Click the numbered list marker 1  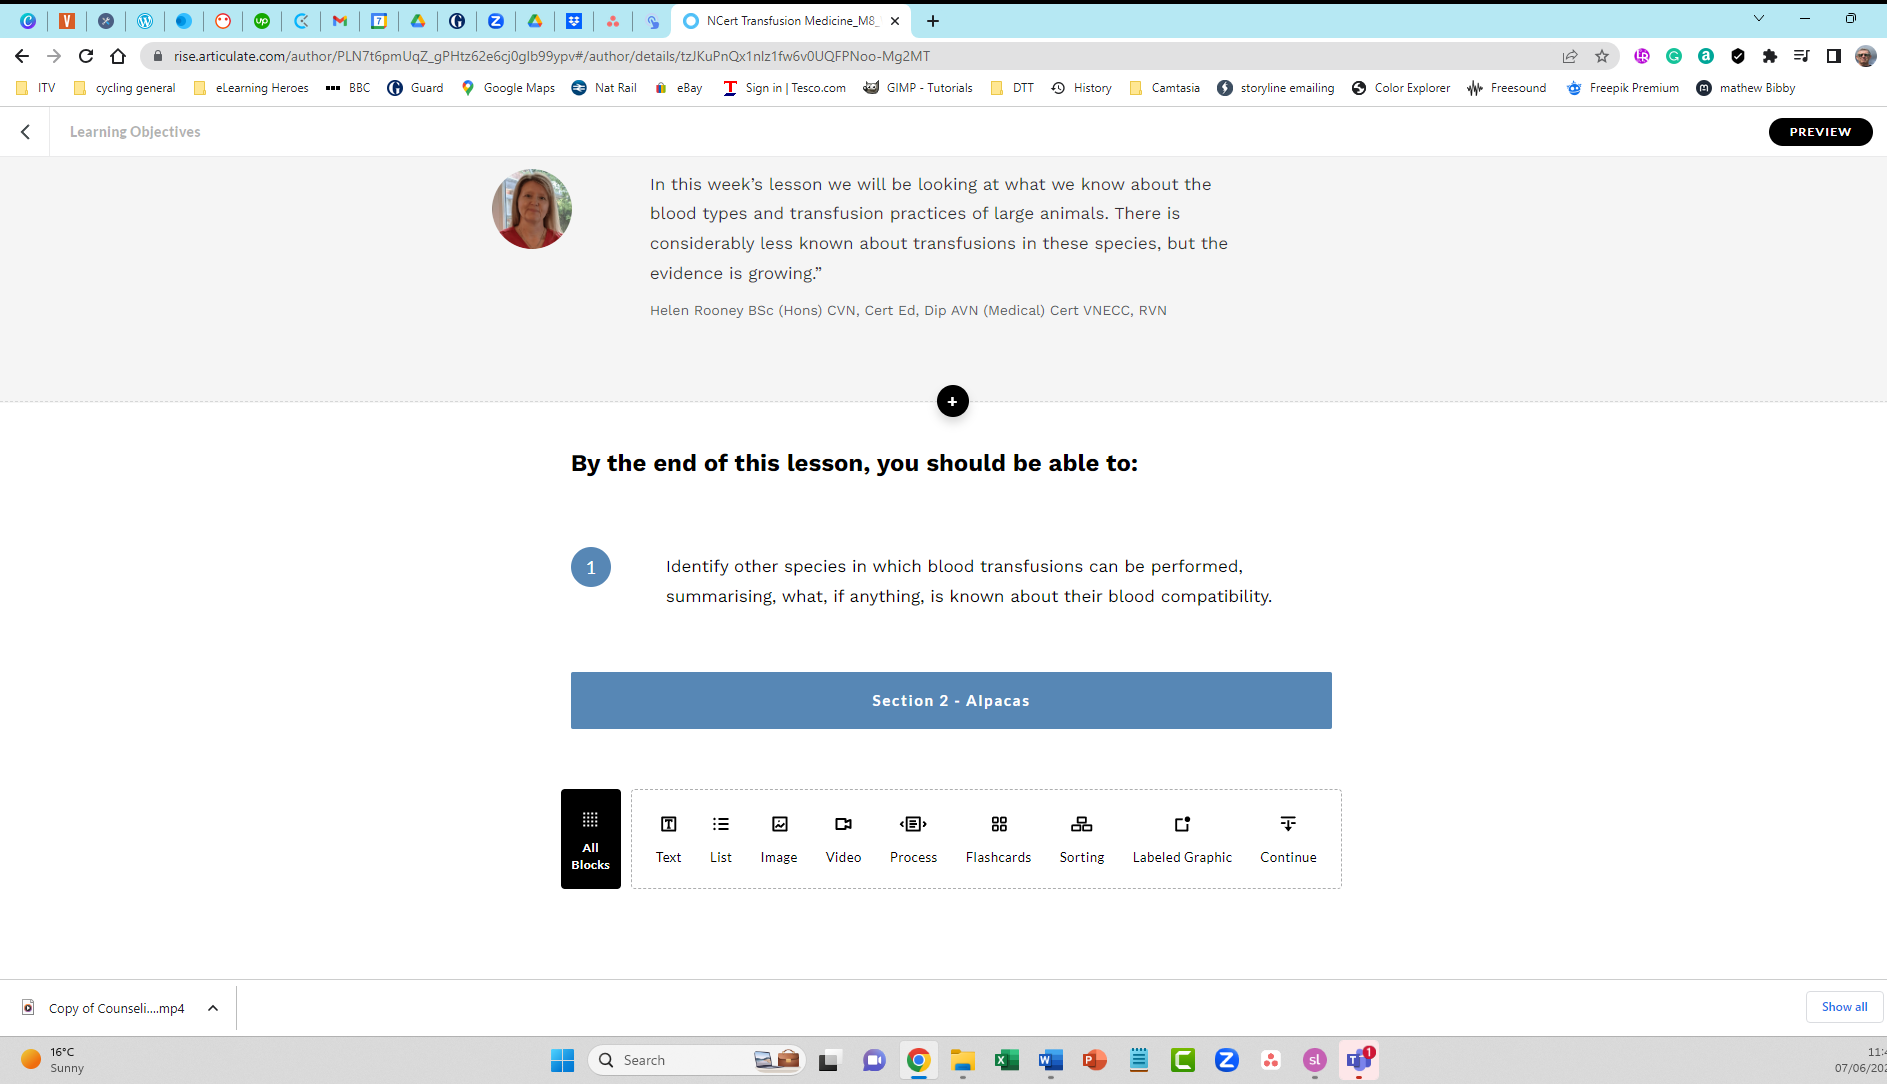coord(591,567)
